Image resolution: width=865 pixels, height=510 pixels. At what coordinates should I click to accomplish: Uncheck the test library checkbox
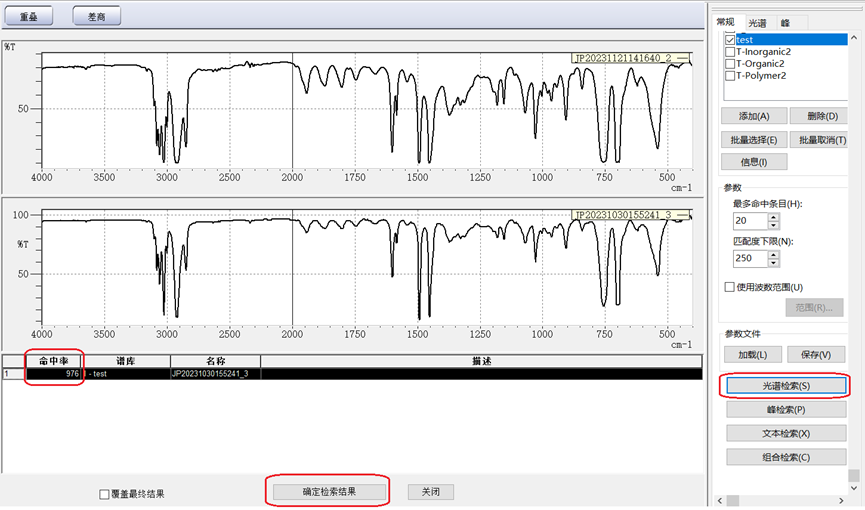729,40
